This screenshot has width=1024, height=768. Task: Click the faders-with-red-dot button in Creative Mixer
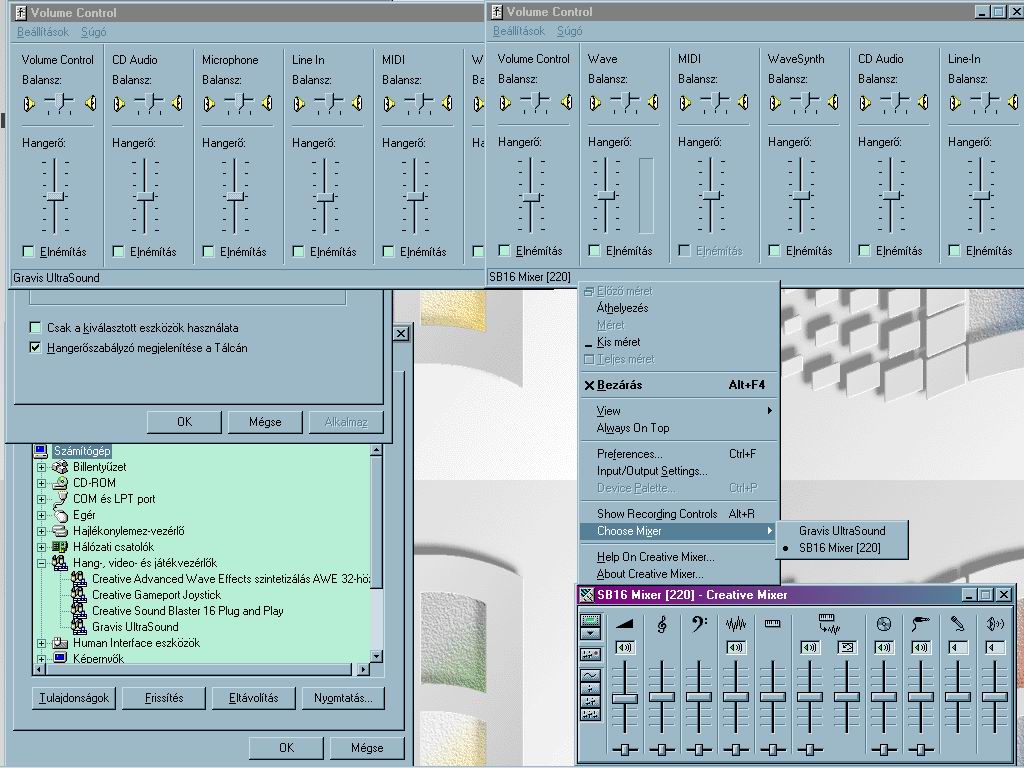[x=590, y=654]
